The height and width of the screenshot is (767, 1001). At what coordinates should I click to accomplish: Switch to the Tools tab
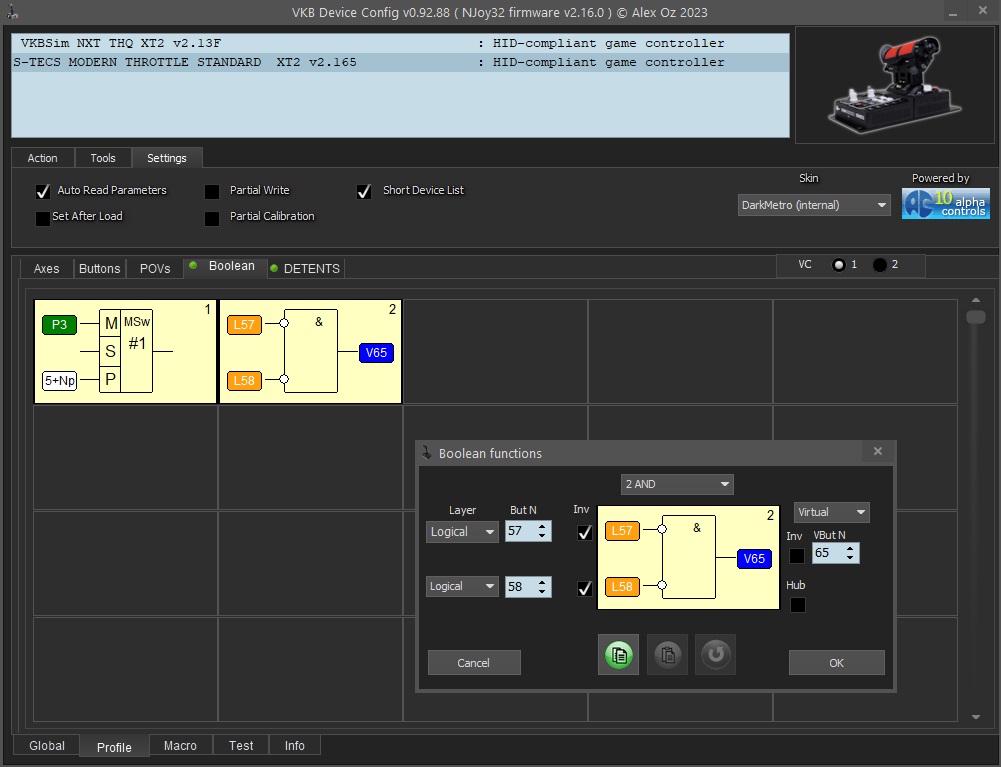(x=103, y=158)
